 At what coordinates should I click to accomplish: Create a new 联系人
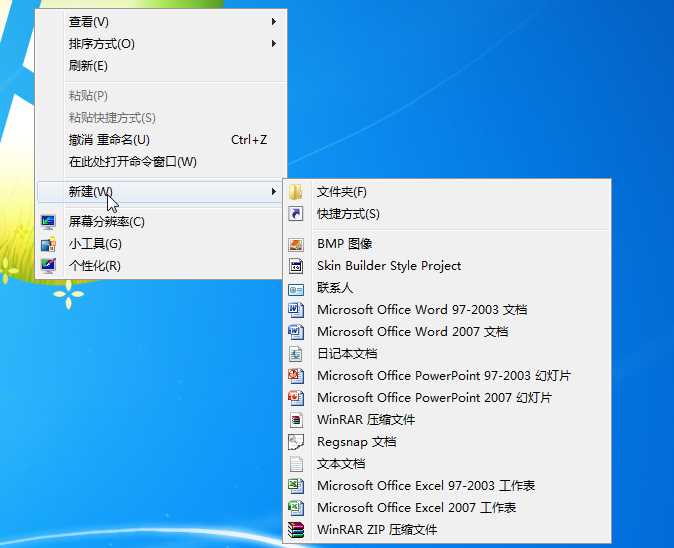[447, 288]
